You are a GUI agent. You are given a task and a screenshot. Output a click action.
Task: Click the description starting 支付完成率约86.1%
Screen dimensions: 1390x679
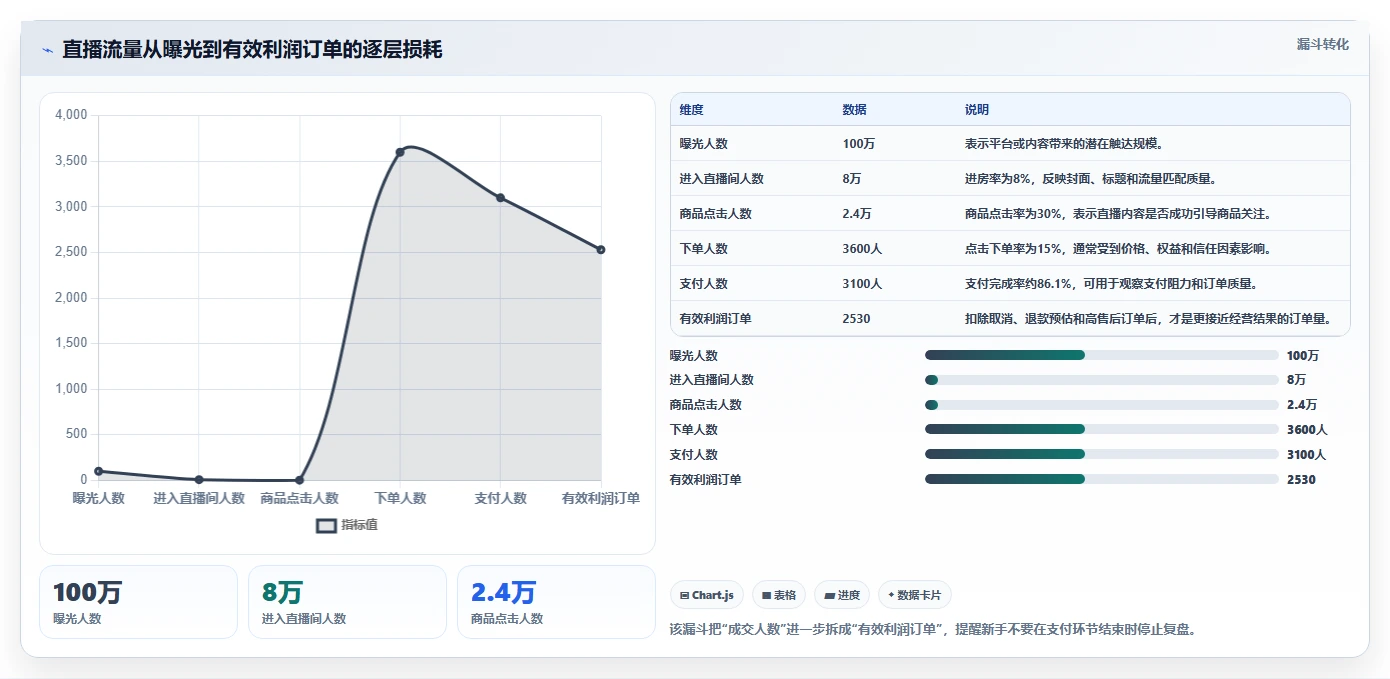[x=1111, y=284]
